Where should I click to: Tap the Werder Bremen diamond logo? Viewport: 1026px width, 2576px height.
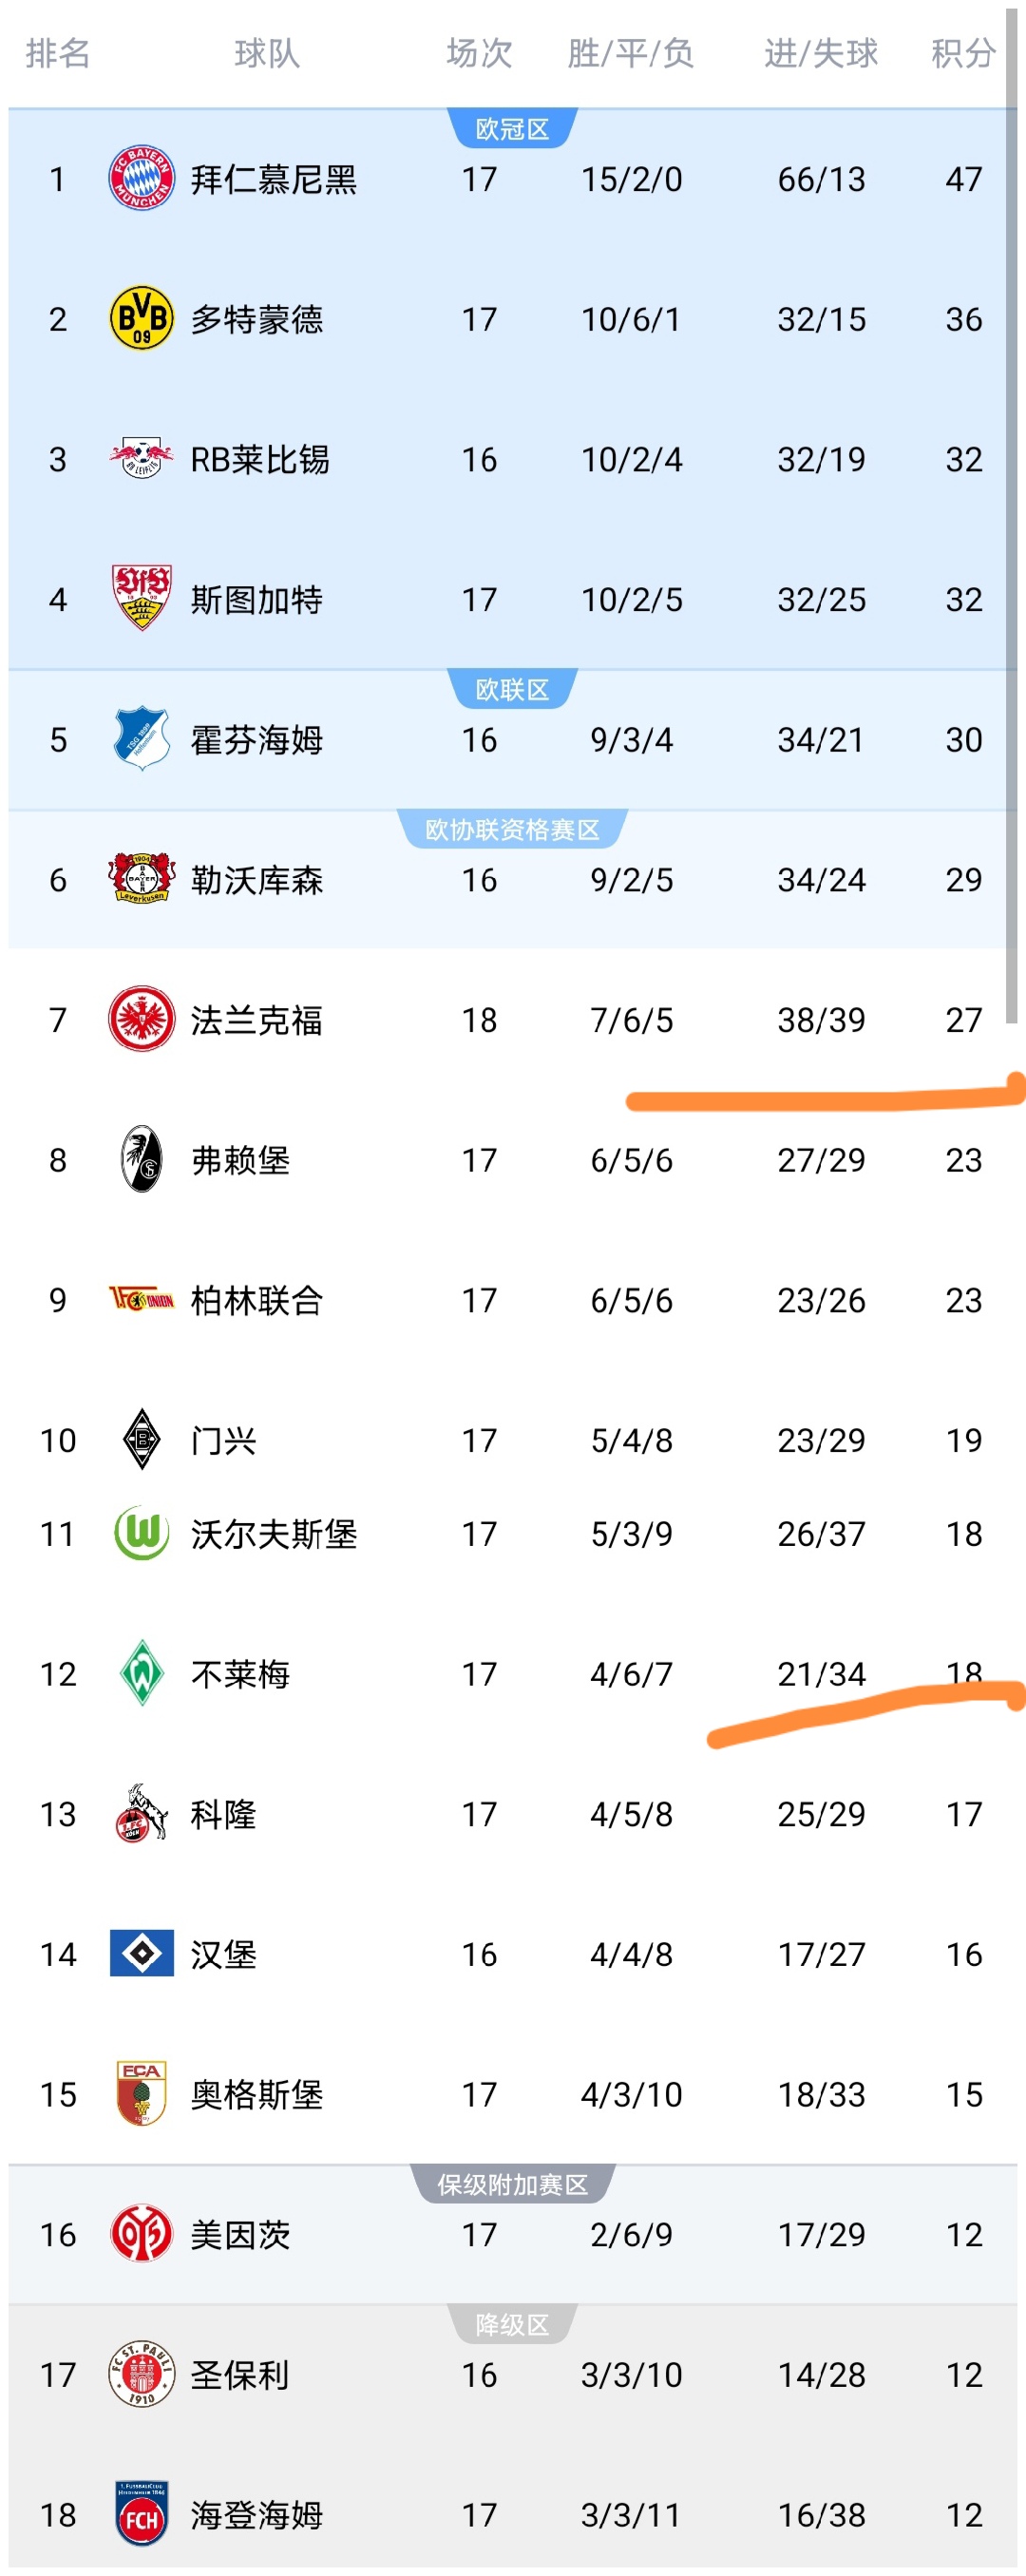141,1673
